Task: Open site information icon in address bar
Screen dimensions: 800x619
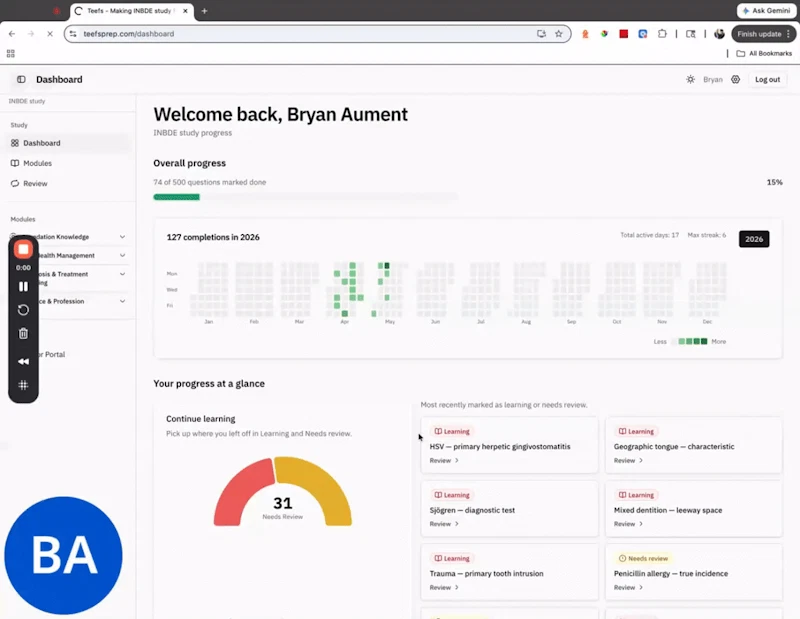Action: point(73,34)
